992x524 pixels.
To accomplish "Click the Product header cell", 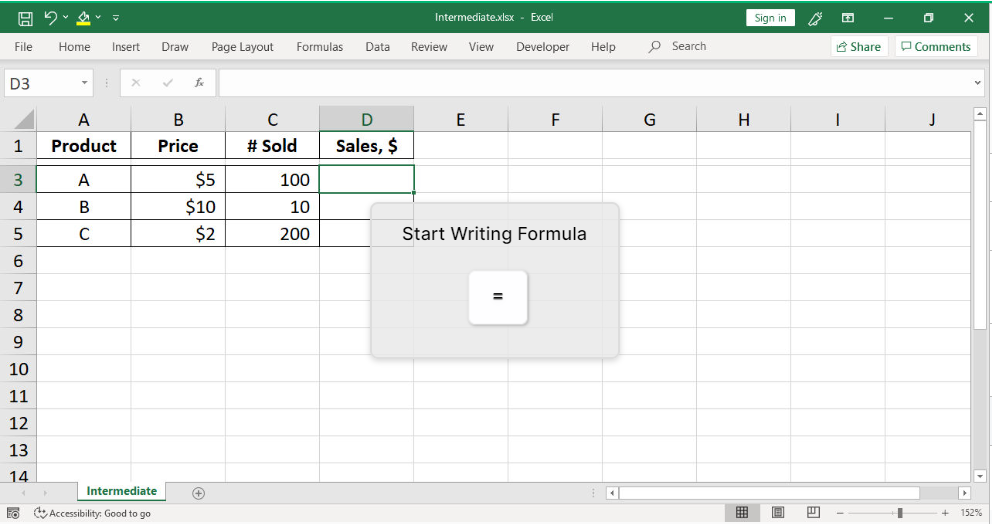I will pyautogui.click(x=84, y=146).
